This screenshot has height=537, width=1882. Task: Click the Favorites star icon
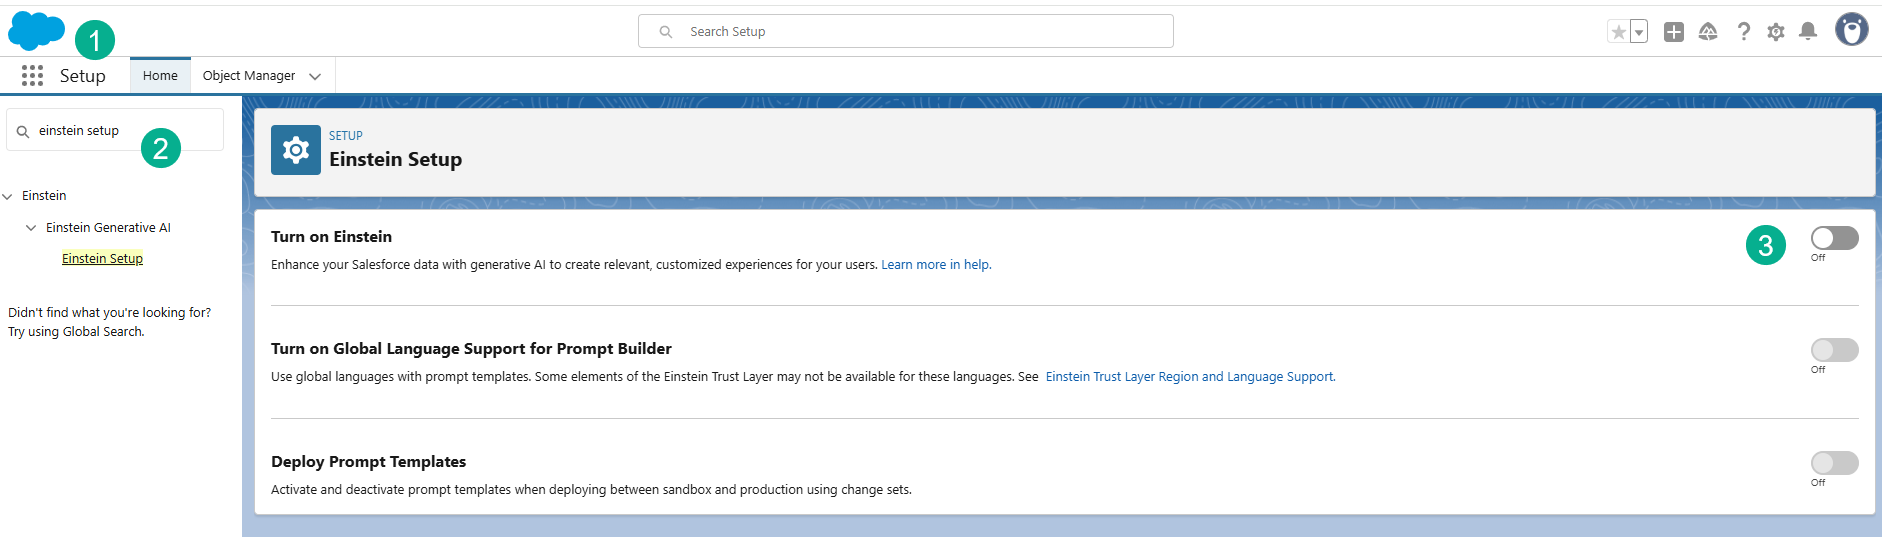[x=1618, y=32]
